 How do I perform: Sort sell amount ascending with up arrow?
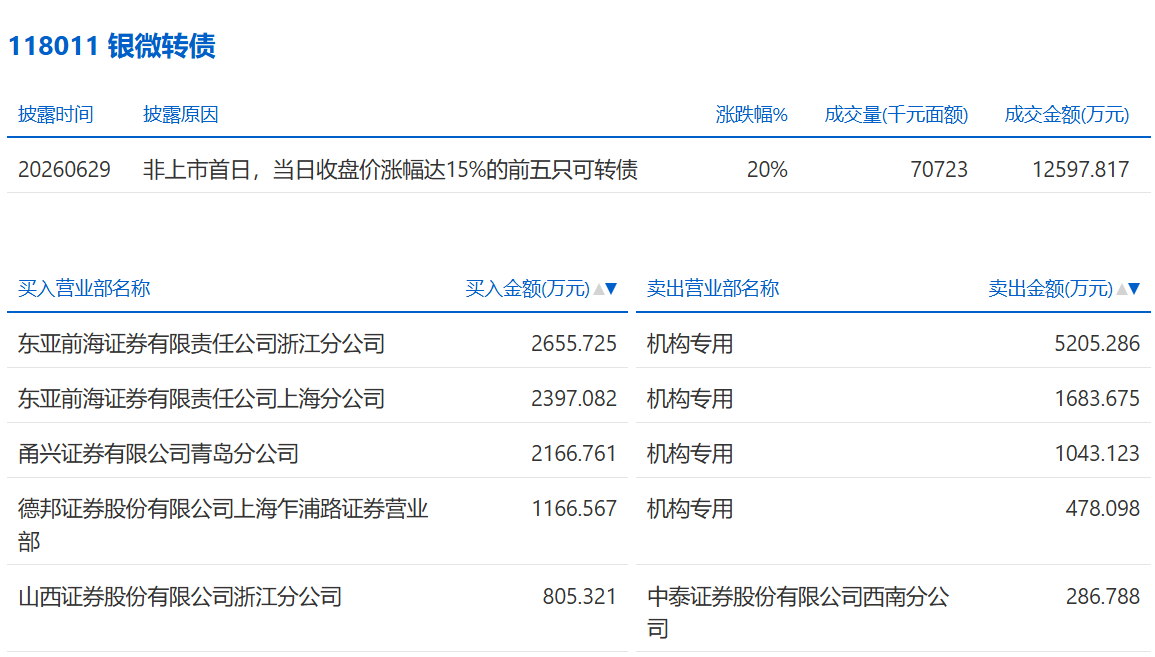pos(1122,289)
